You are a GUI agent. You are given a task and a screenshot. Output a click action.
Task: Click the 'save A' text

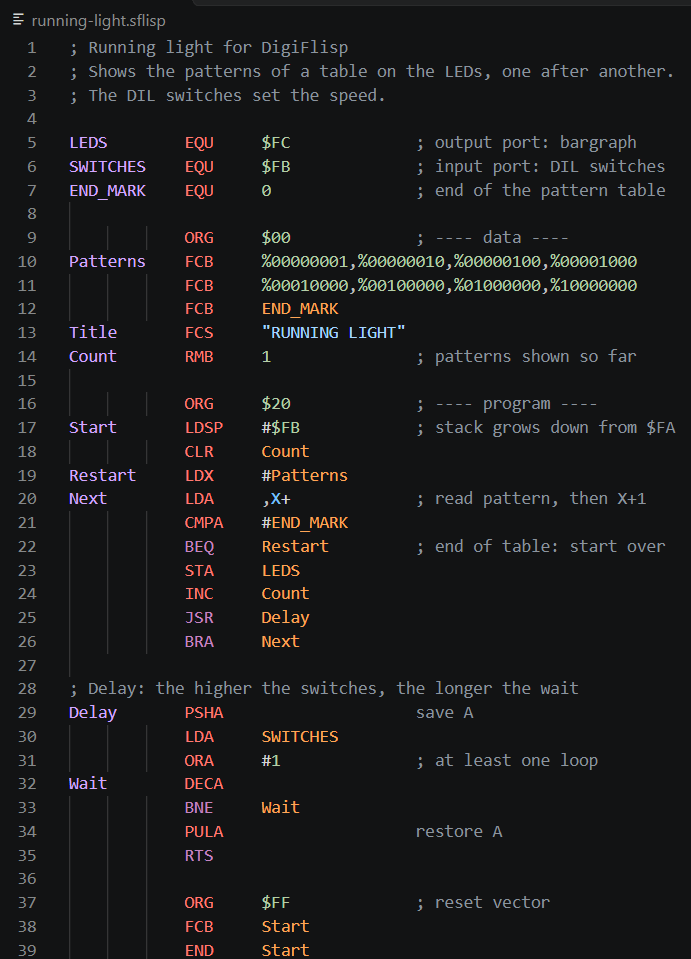pyautogui.click(x=445, y=713)
